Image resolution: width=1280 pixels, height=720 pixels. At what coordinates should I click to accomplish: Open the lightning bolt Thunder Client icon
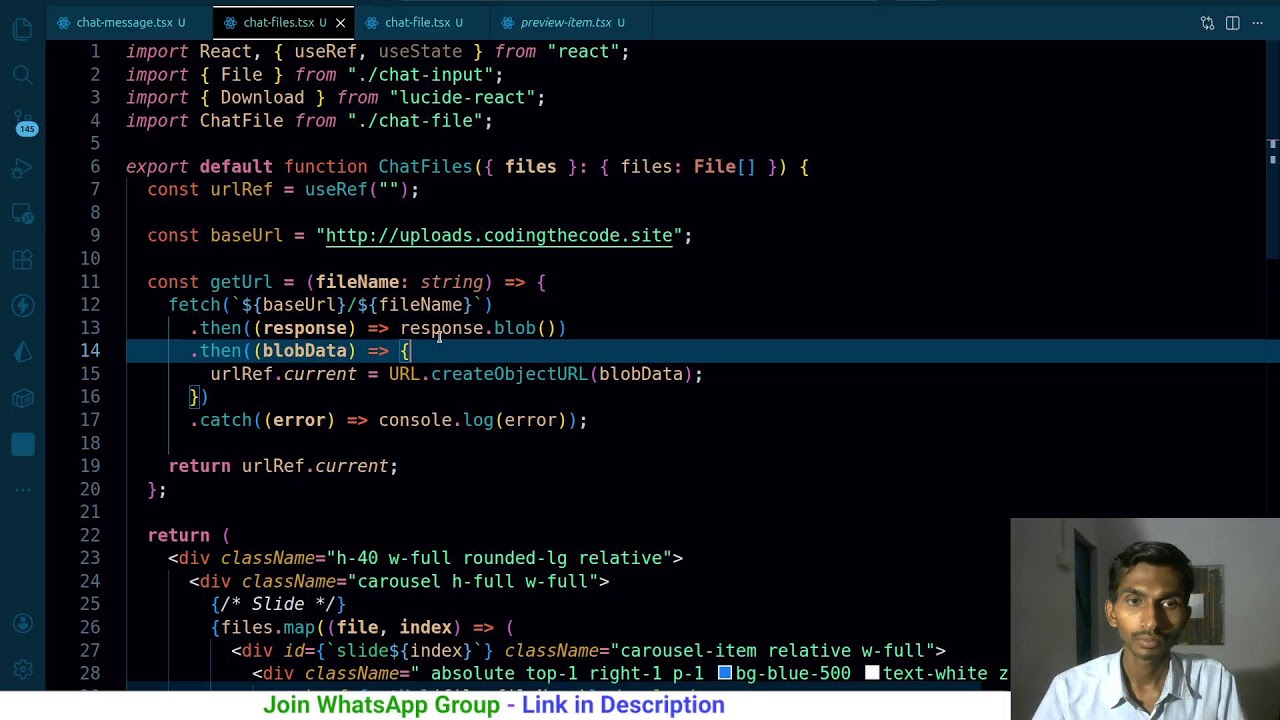22,306
